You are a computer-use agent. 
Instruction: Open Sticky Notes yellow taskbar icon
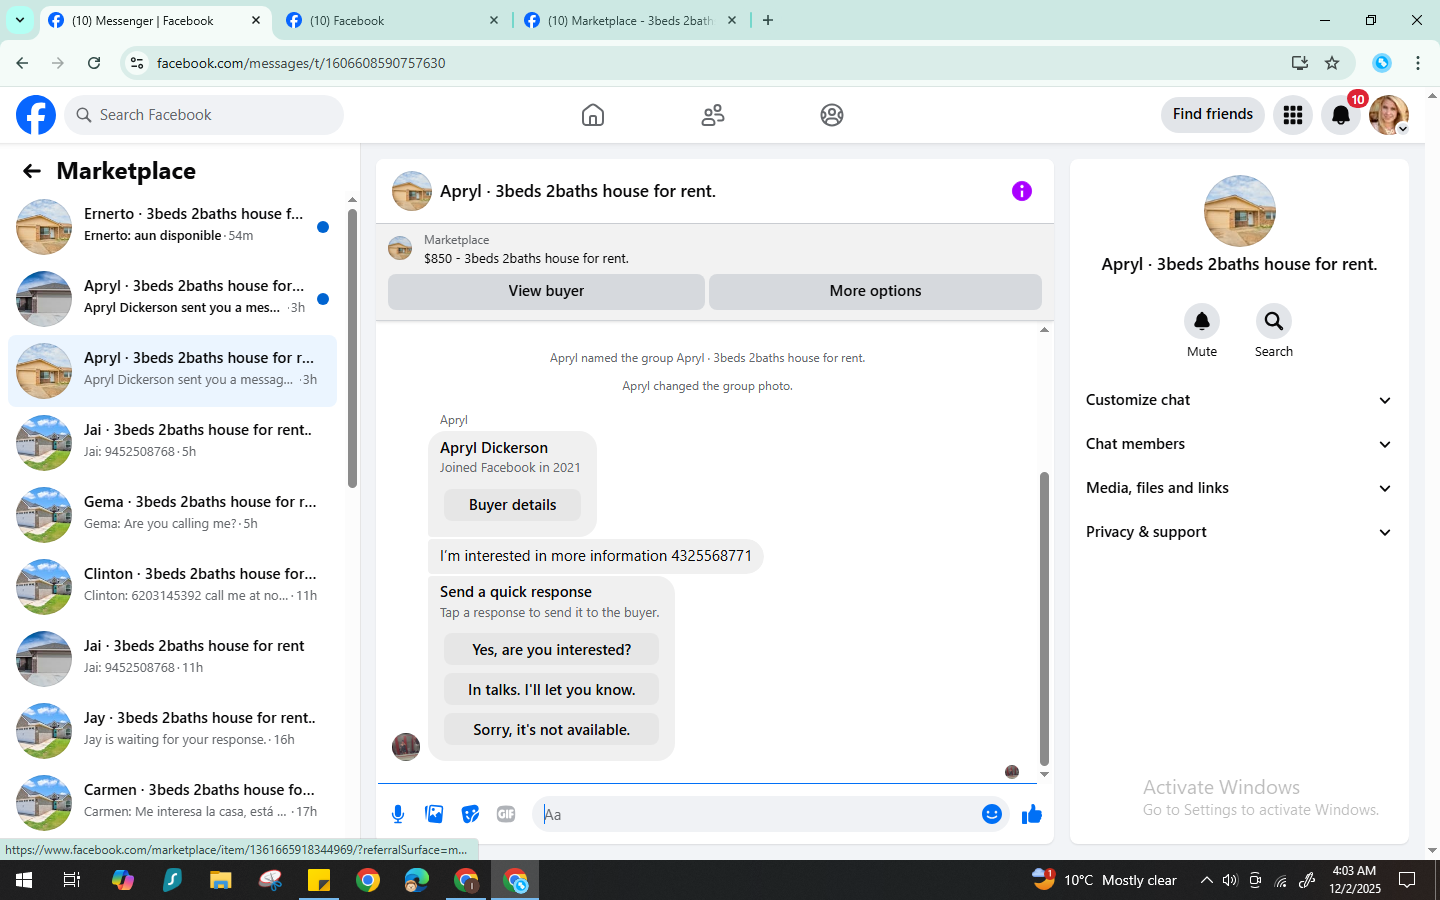click(319, 880)
